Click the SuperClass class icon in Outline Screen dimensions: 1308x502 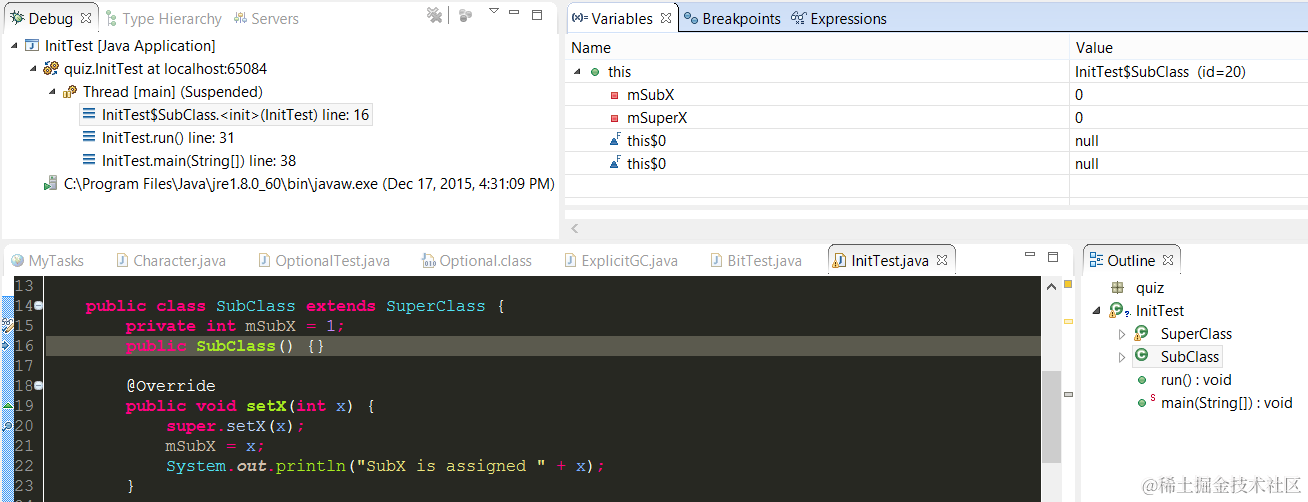[x=1141, y=334]
